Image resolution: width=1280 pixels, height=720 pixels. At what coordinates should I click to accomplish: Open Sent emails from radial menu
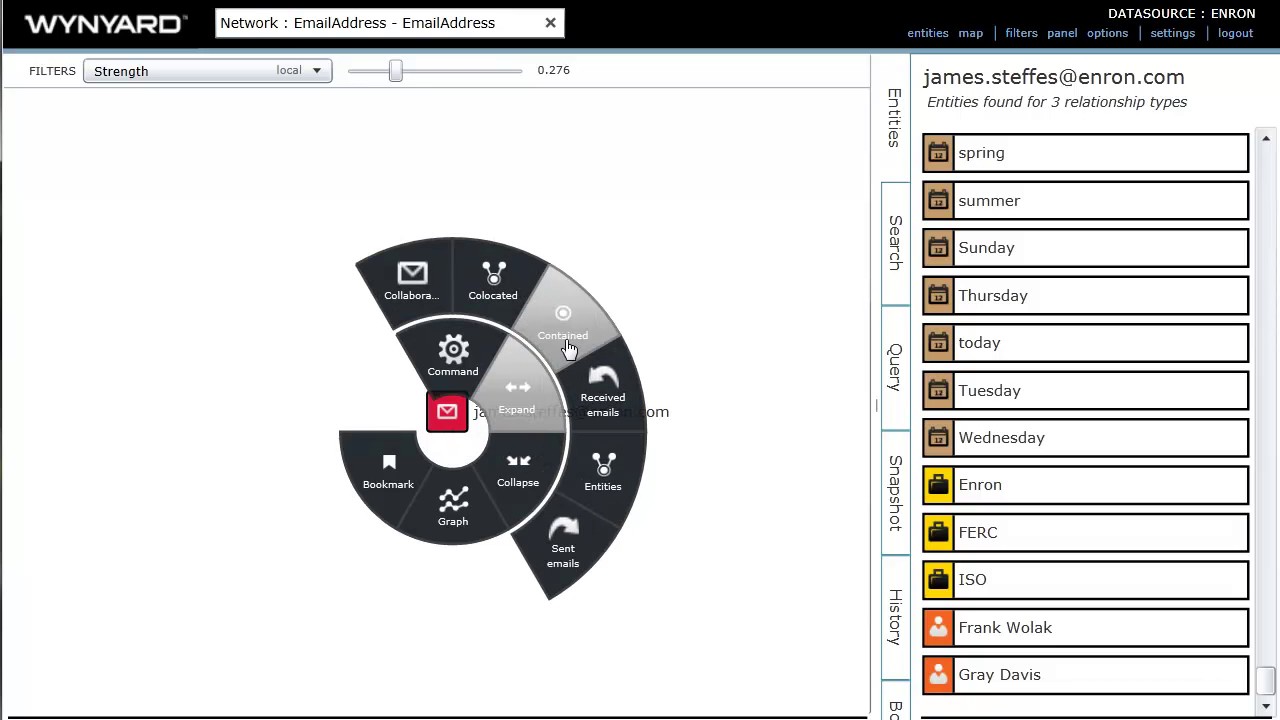pyautogui.click(x=563, y=543)
